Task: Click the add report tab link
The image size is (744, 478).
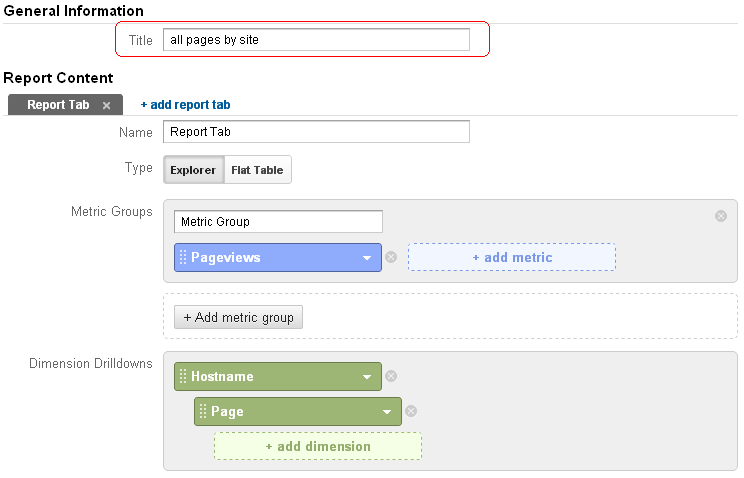Action: pyautogui.click(x=185, y=105)
